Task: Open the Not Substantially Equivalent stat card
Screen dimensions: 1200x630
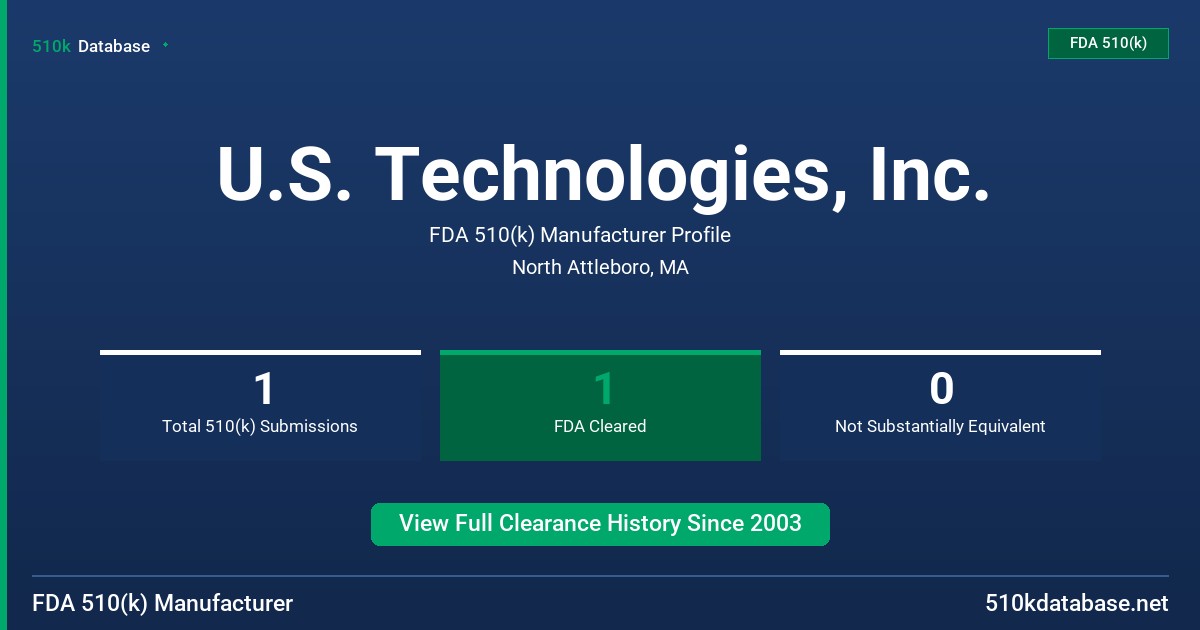Action: pos(940,405)
